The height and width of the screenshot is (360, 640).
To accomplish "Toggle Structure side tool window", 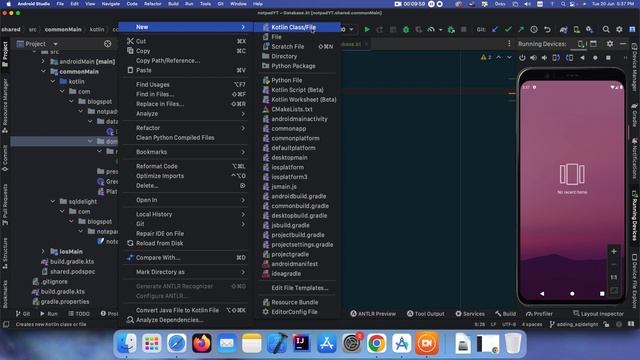I will 5,253.
